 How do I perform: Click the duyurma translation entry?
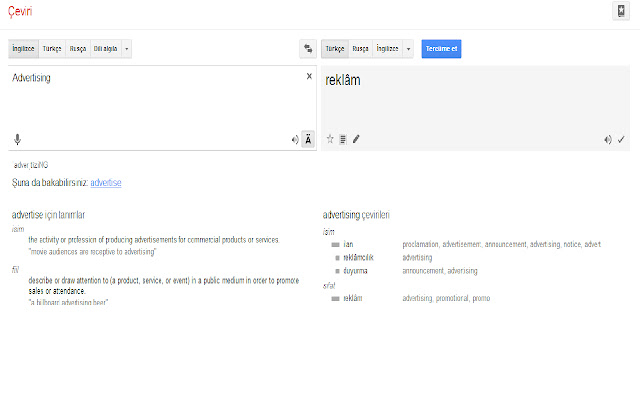pos(355,271)
